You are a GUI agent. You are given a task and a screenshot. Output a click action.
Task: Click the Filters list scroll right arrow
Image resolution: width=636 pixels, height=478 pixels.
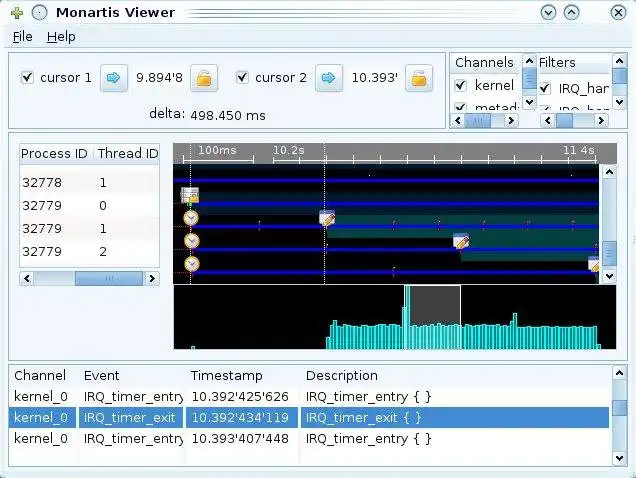point(601,121)
